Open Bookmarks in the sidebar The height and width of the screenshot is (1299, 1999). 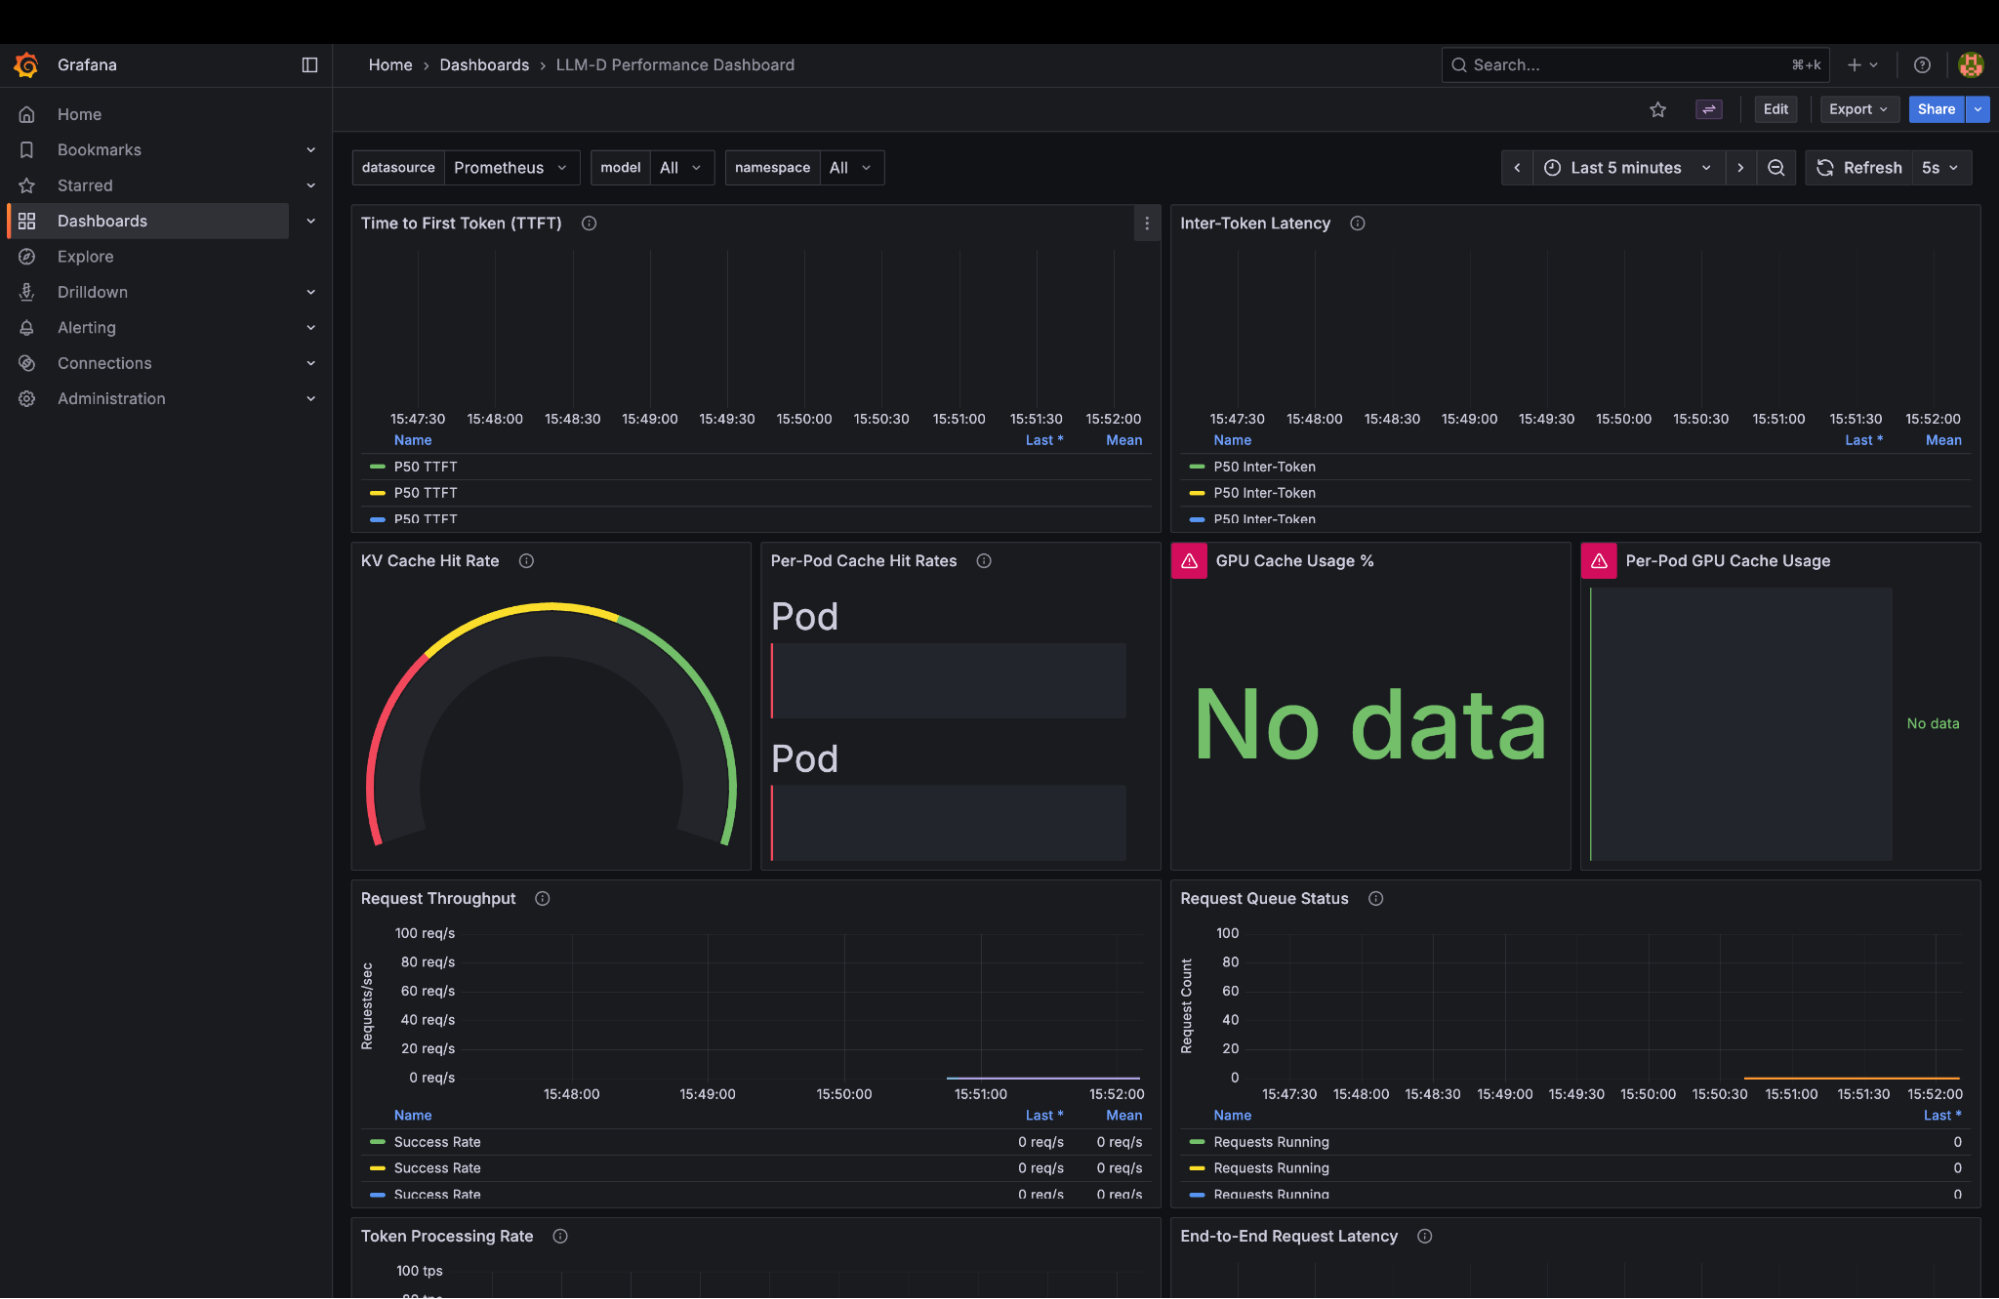click(99, 150)
